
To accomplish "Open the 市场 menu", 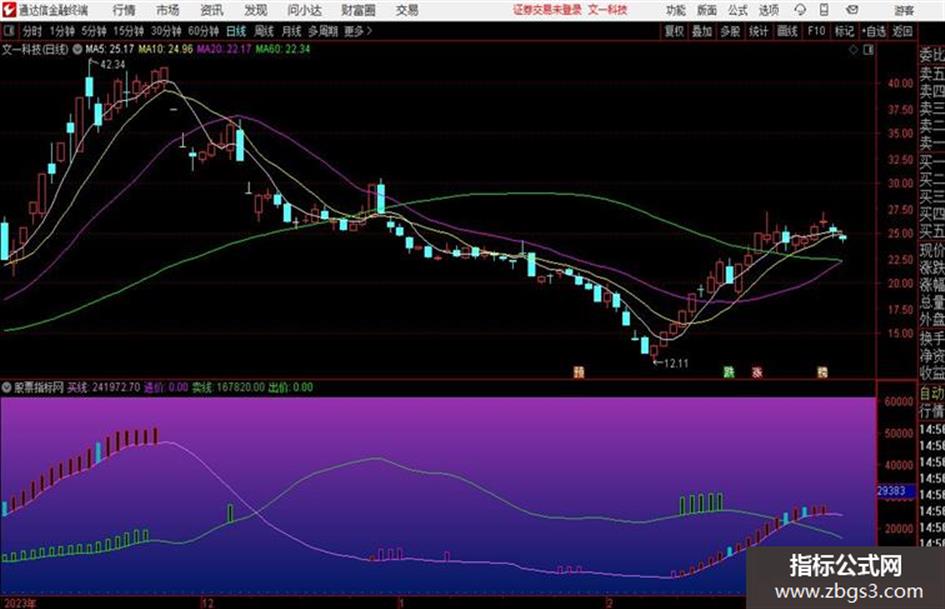I will pos(168,10).
